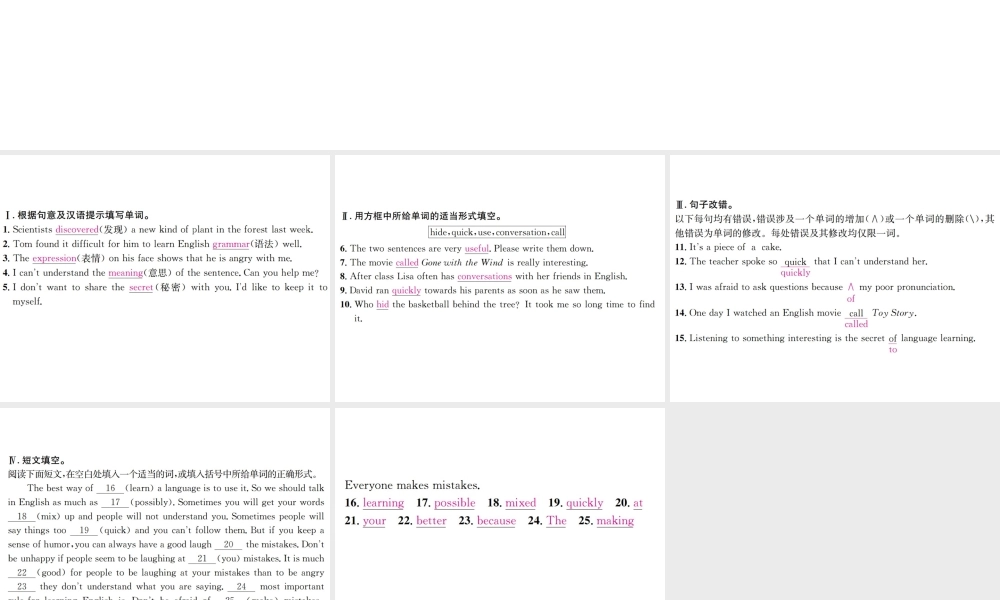Click the italic title 'Toy Story' in sentence 14
This screenshot has width=1000, height=600.
click(893, 313)
